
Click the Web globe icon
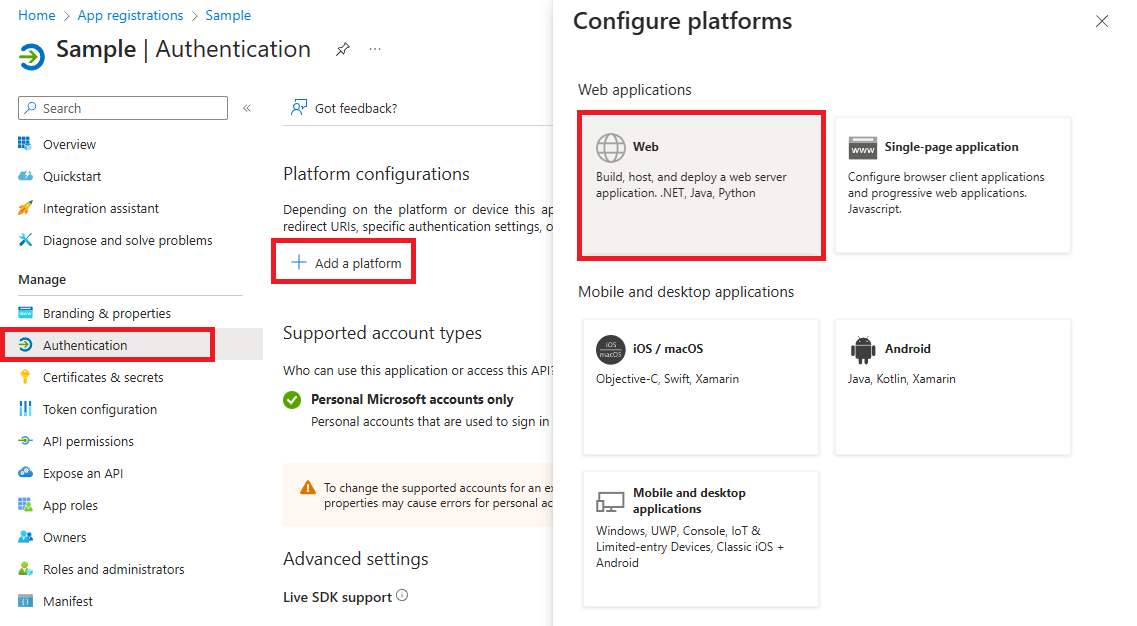(611, 147)
